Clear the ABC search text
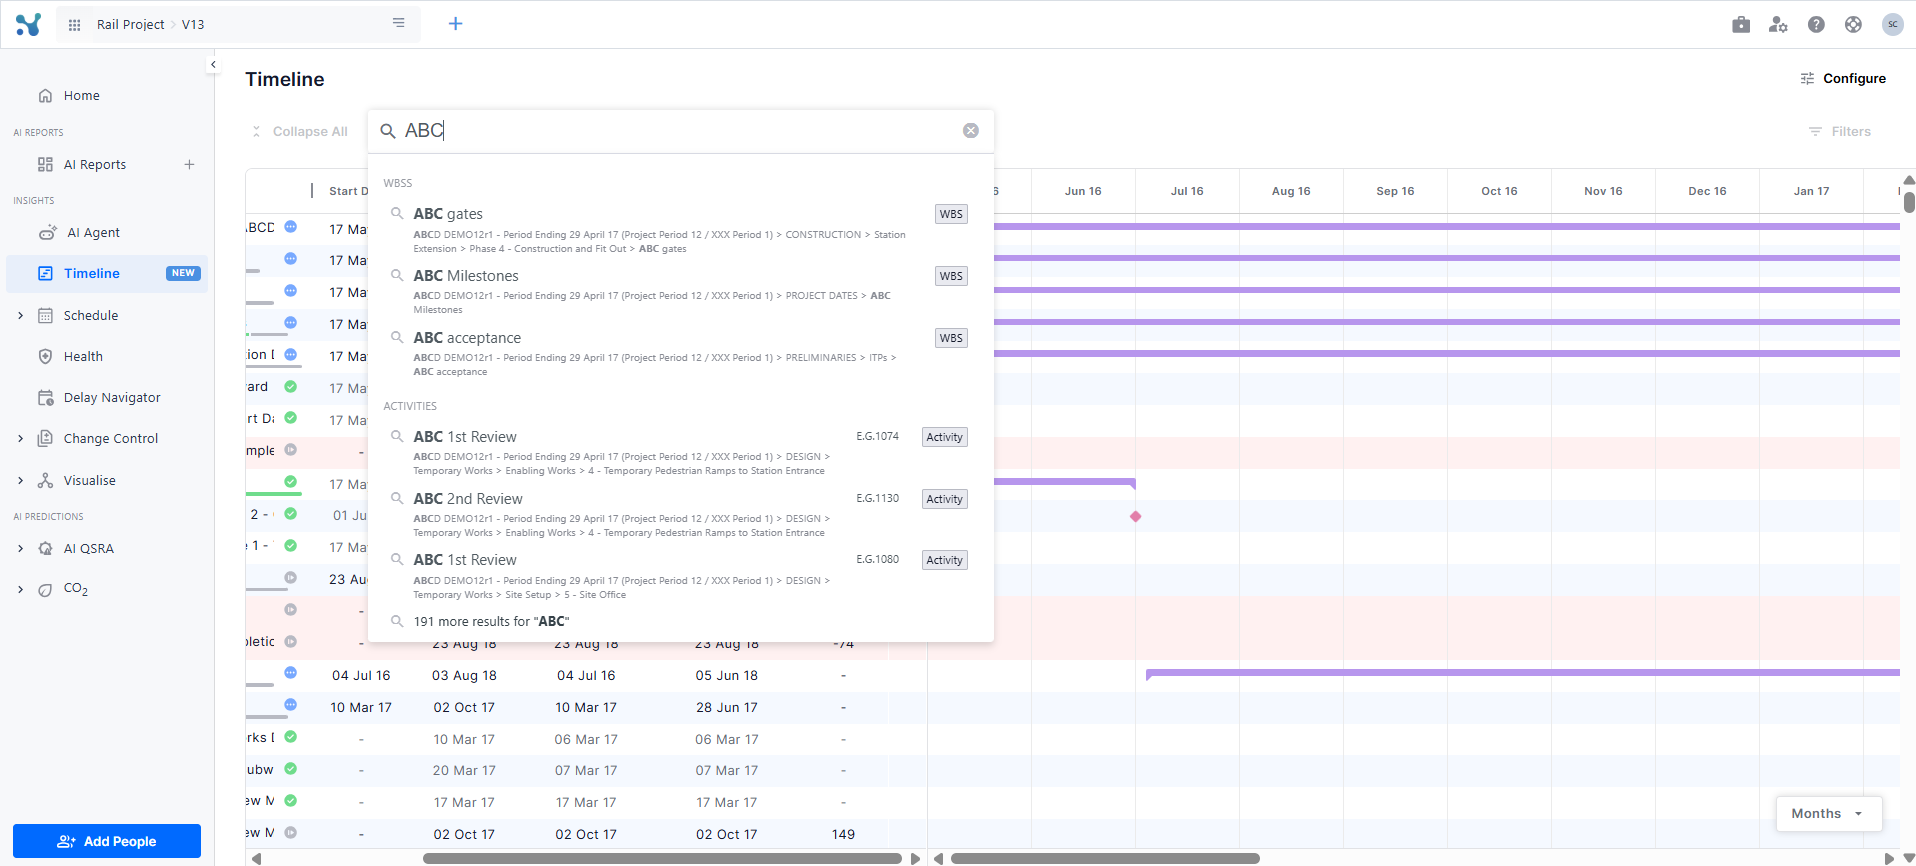The image size is (1916, 866). coord(970,131)
